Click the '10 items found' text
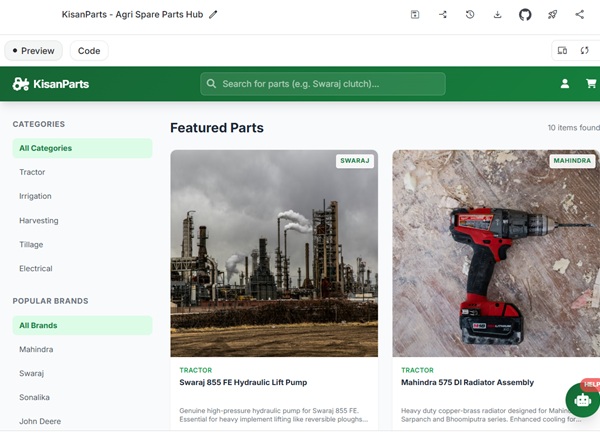600x433 pixels. tap(573, 127)
